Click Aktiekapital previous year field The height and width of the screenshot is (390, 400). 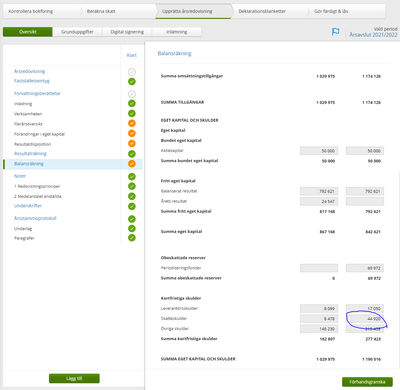365,151
